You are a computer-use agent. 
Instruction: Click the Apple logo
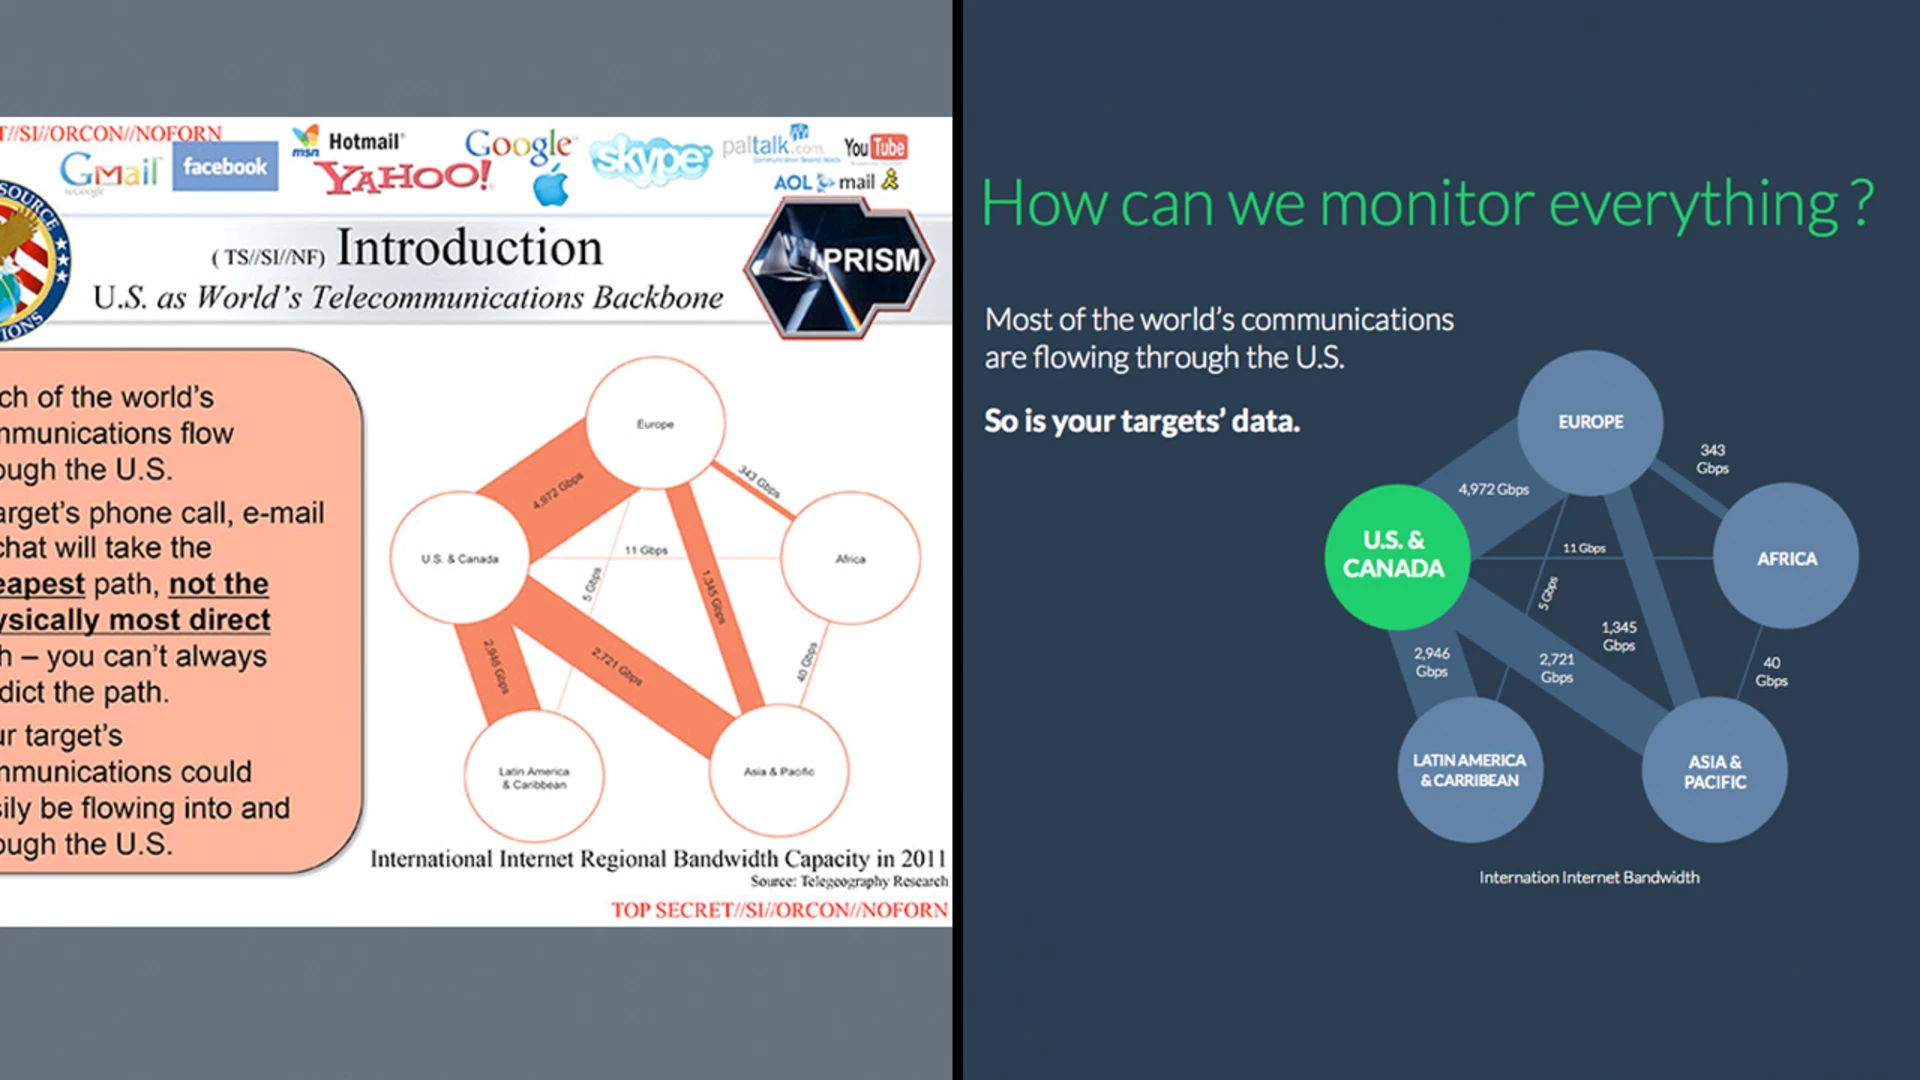tap(553, 185)
